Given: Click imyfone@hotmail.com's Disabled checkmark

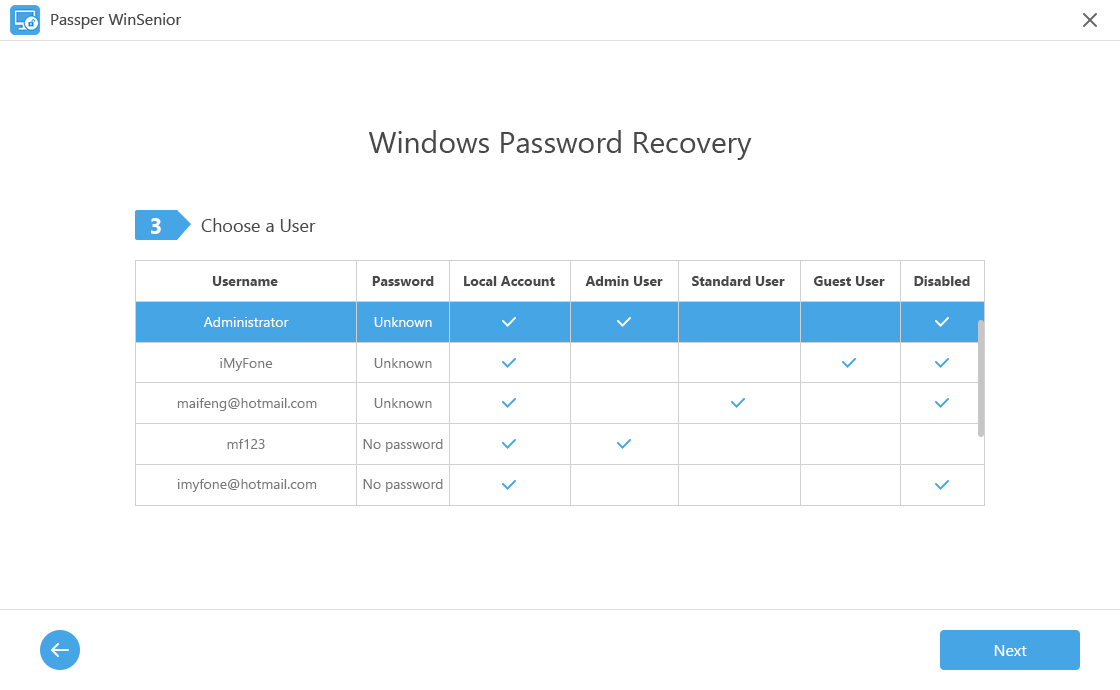Looking at the screenshot, I should [941, 485].
